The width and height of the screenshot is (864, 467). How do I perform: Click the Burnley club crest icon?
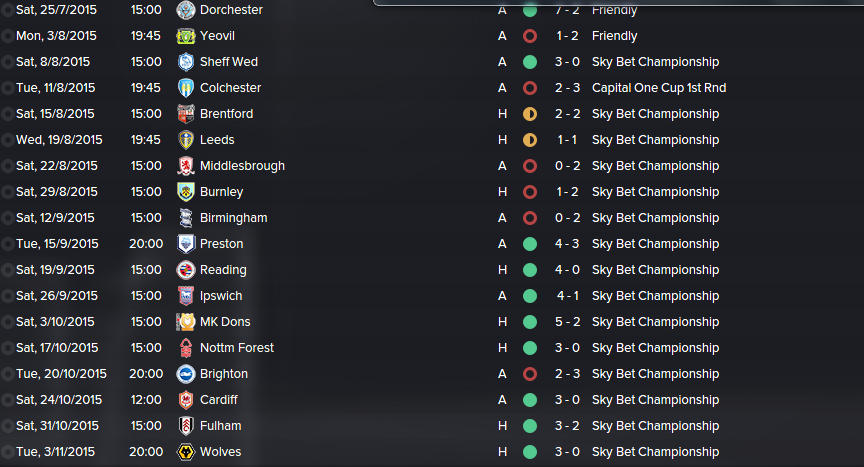click(186, 192)
